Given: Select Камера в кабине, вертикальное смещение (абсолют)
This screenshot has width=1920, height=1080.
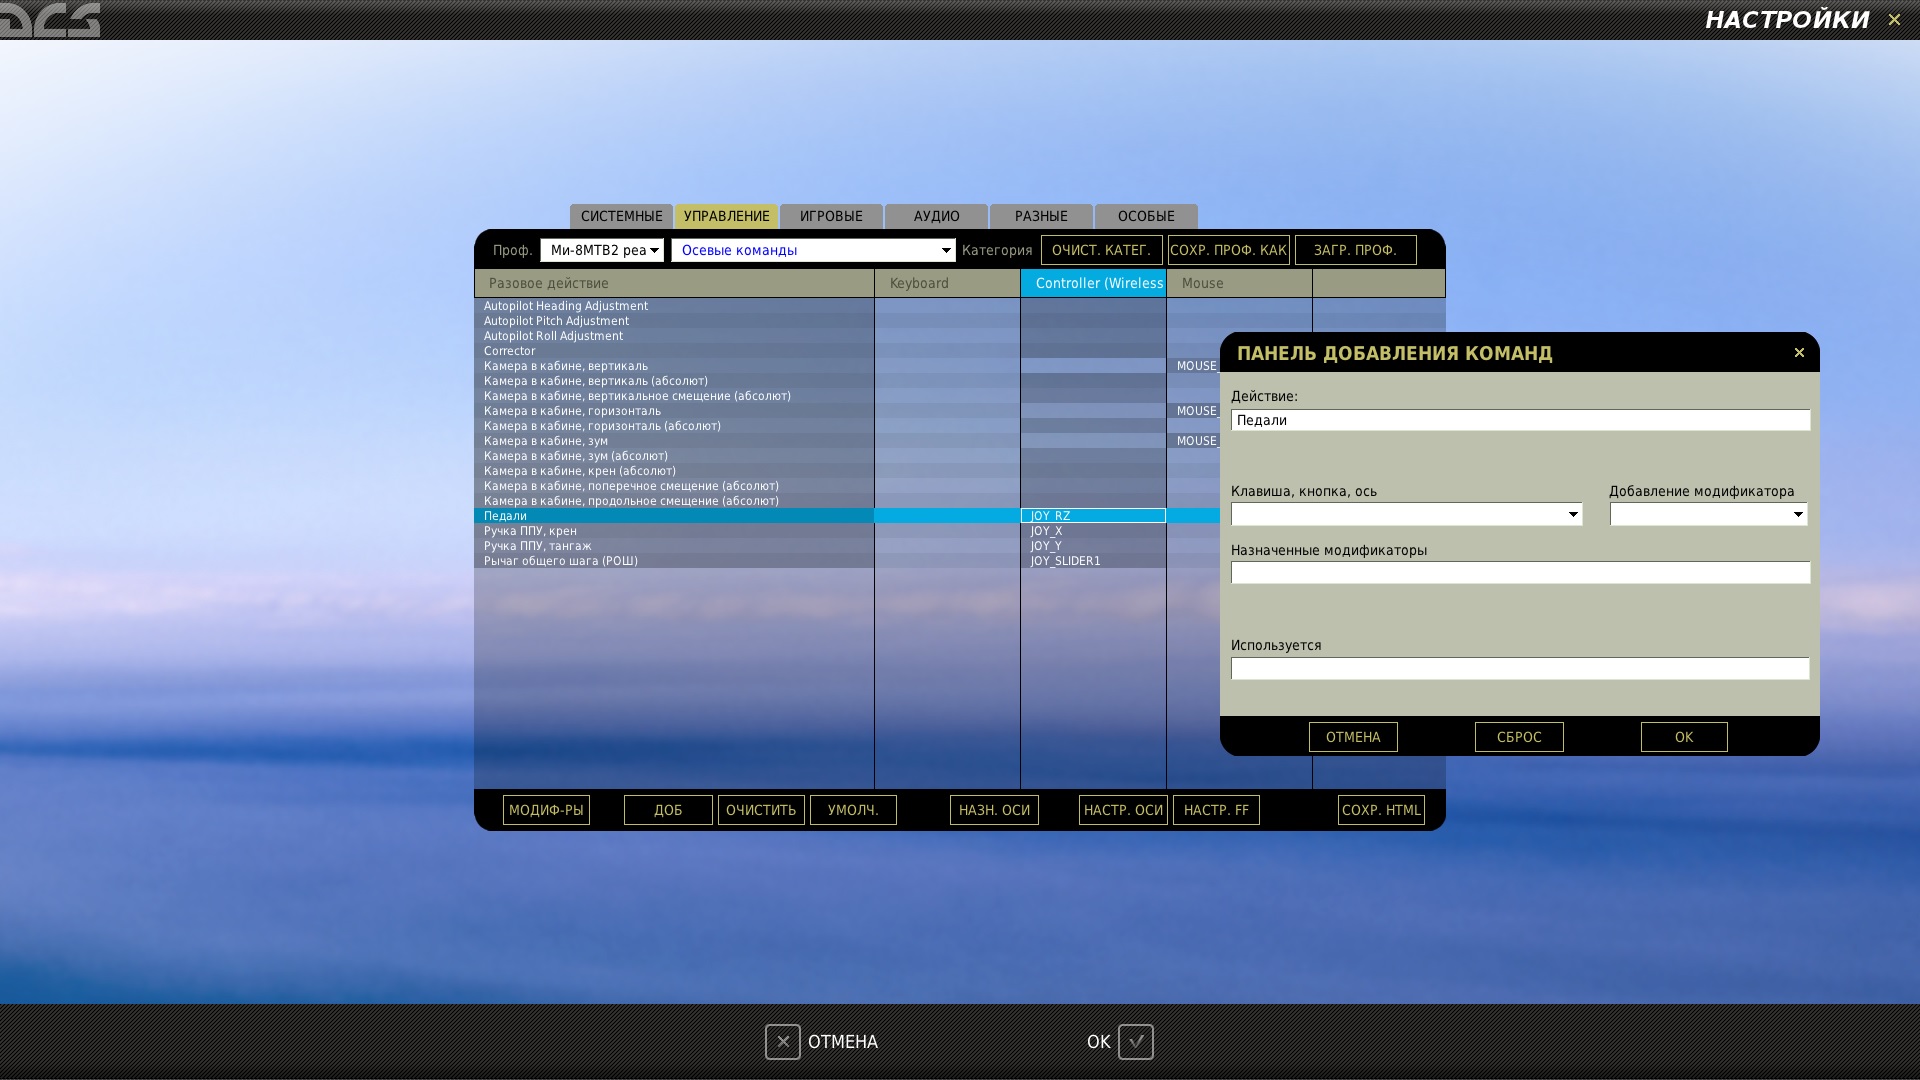Looking at the screenshot, I should coord(674,396).
